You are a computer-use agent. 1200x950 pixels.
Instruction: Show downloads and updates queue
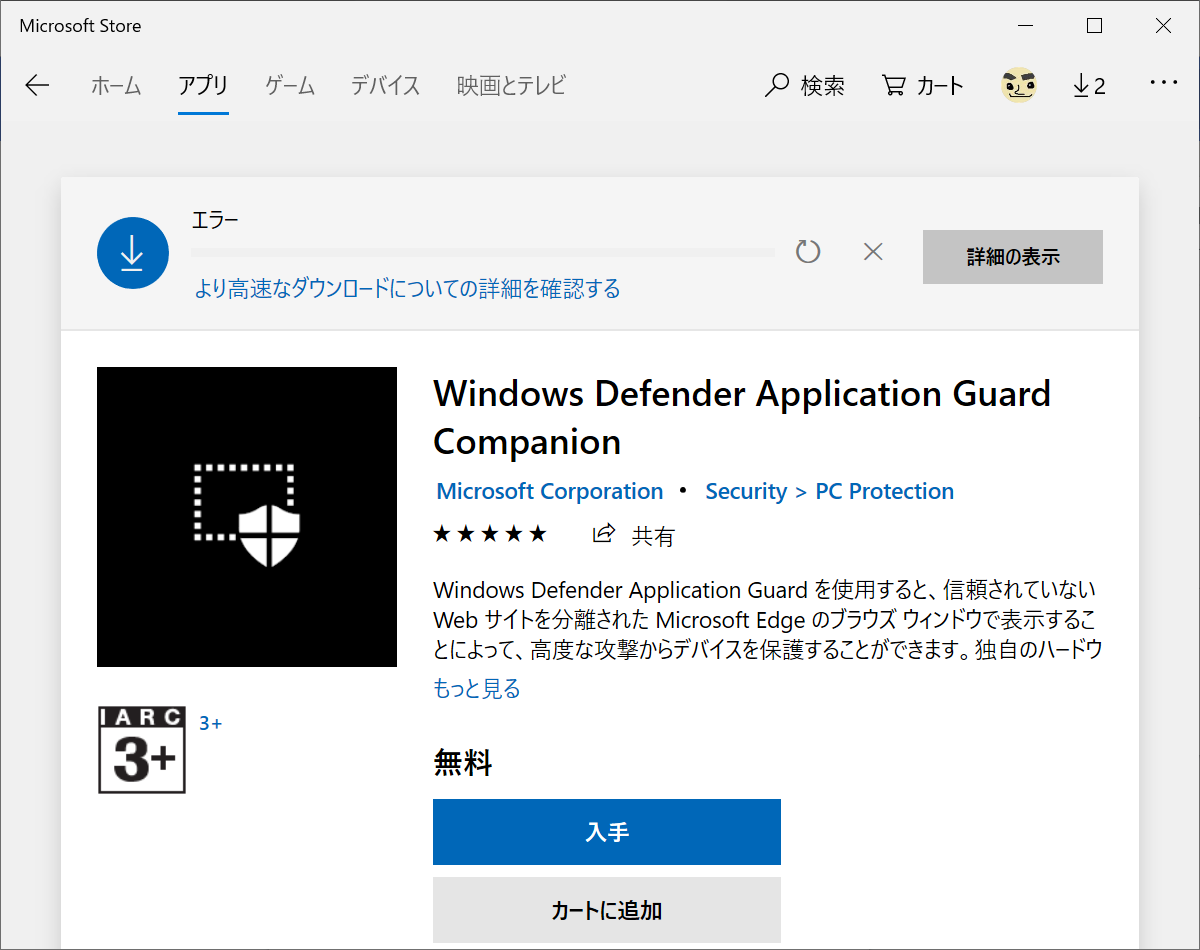tap(1089, 86)
